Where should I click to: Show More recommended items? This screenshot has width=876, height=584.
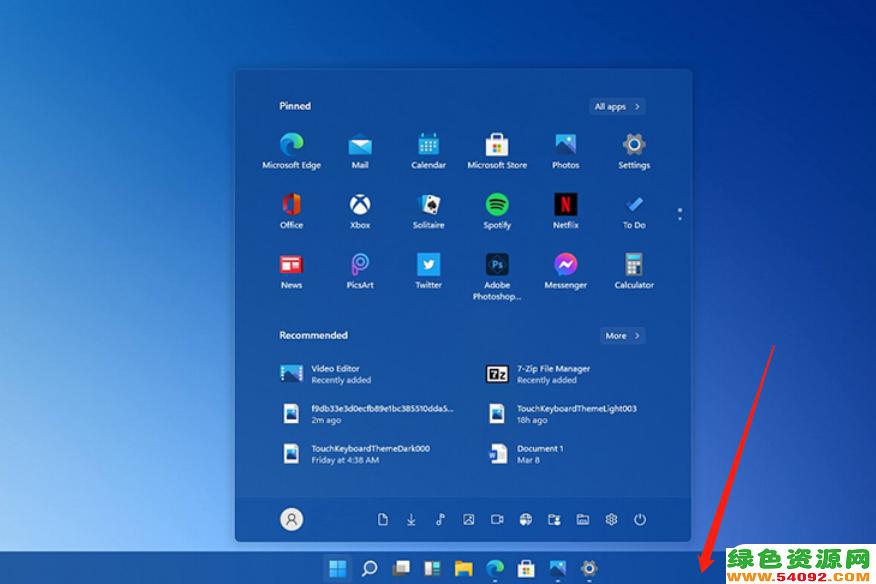point(622,336)
